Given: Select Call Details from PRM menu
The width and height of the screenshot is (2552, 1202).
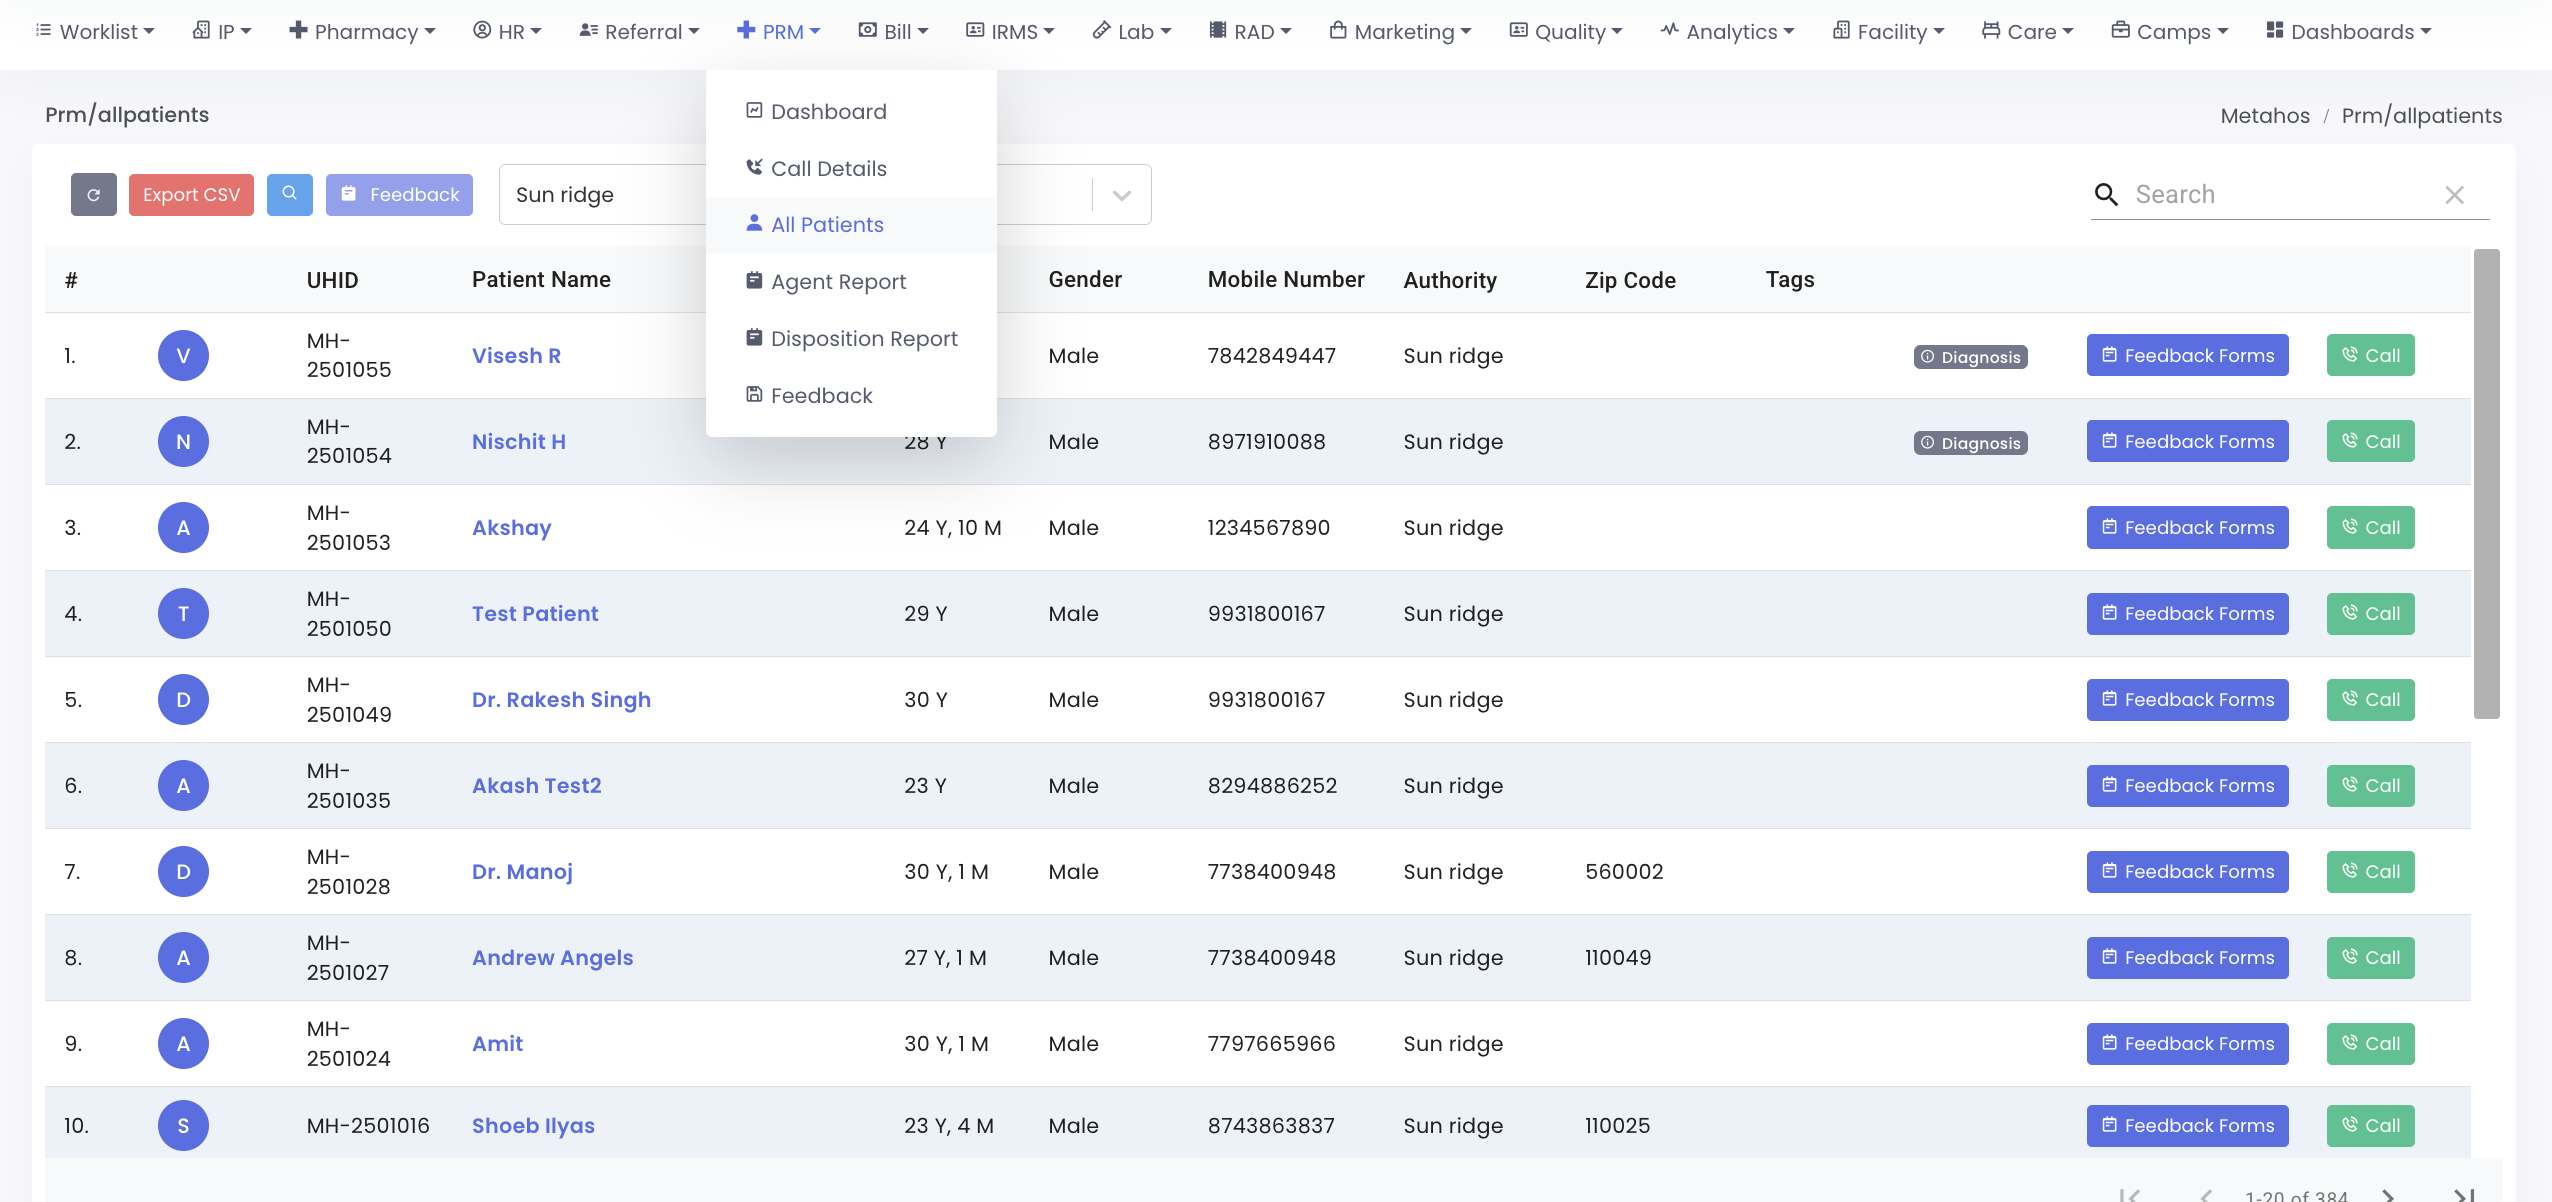Looking at the screenshot, I should [828, 168].
